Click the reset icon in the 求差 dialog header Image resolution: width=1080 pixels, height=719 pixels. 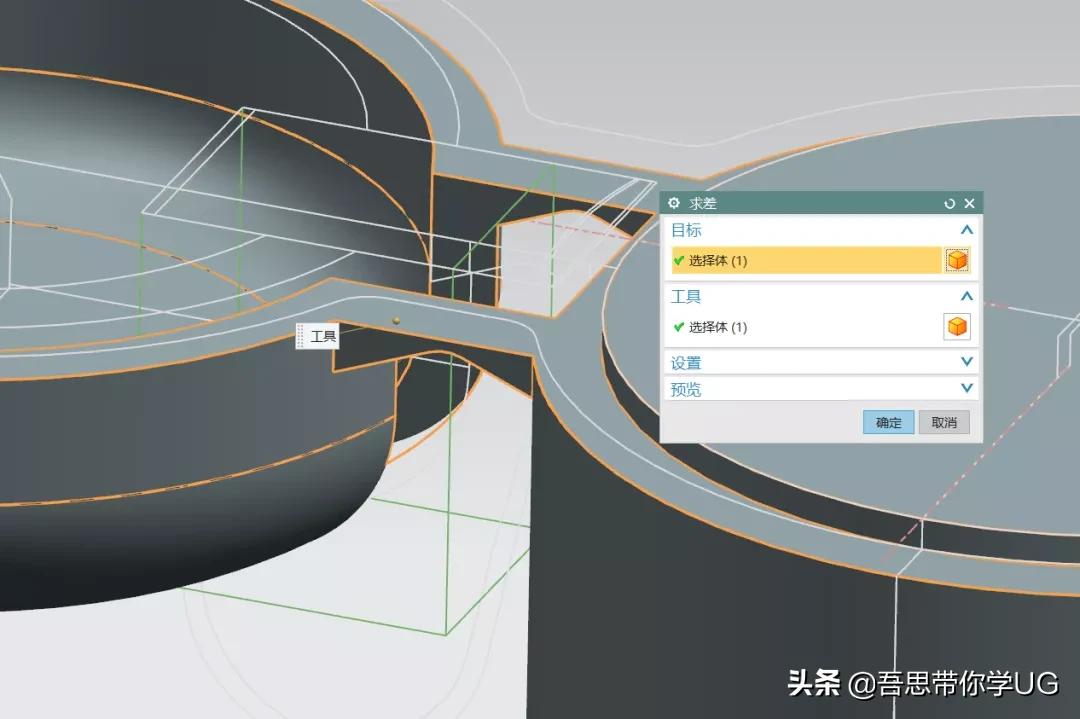948,203
